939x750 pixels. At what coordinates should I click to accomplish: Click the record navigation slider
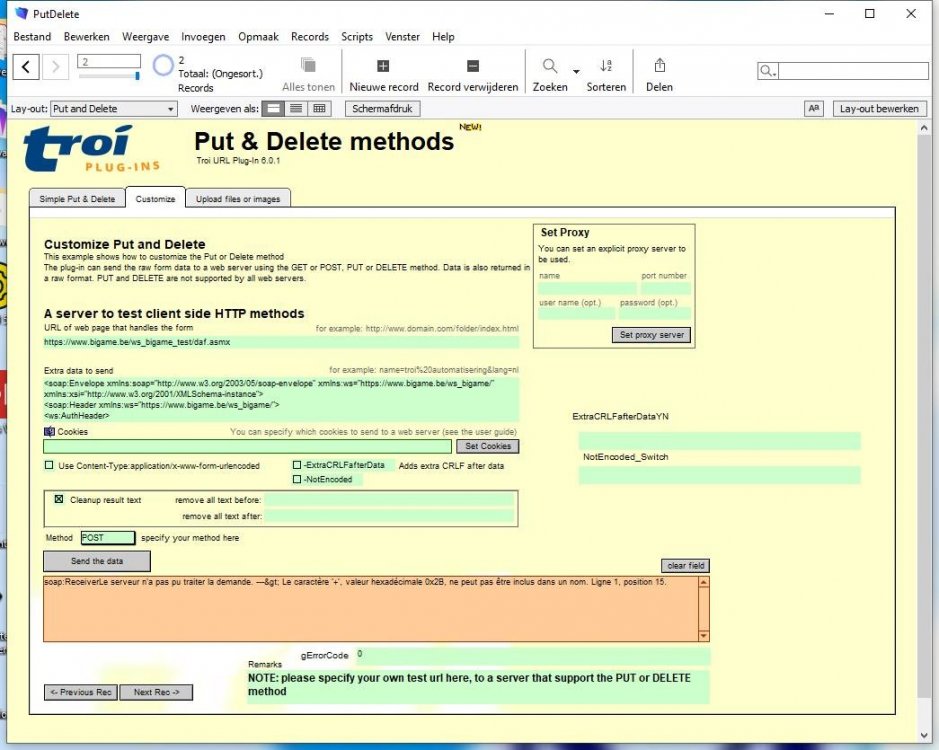coord(109,76)
